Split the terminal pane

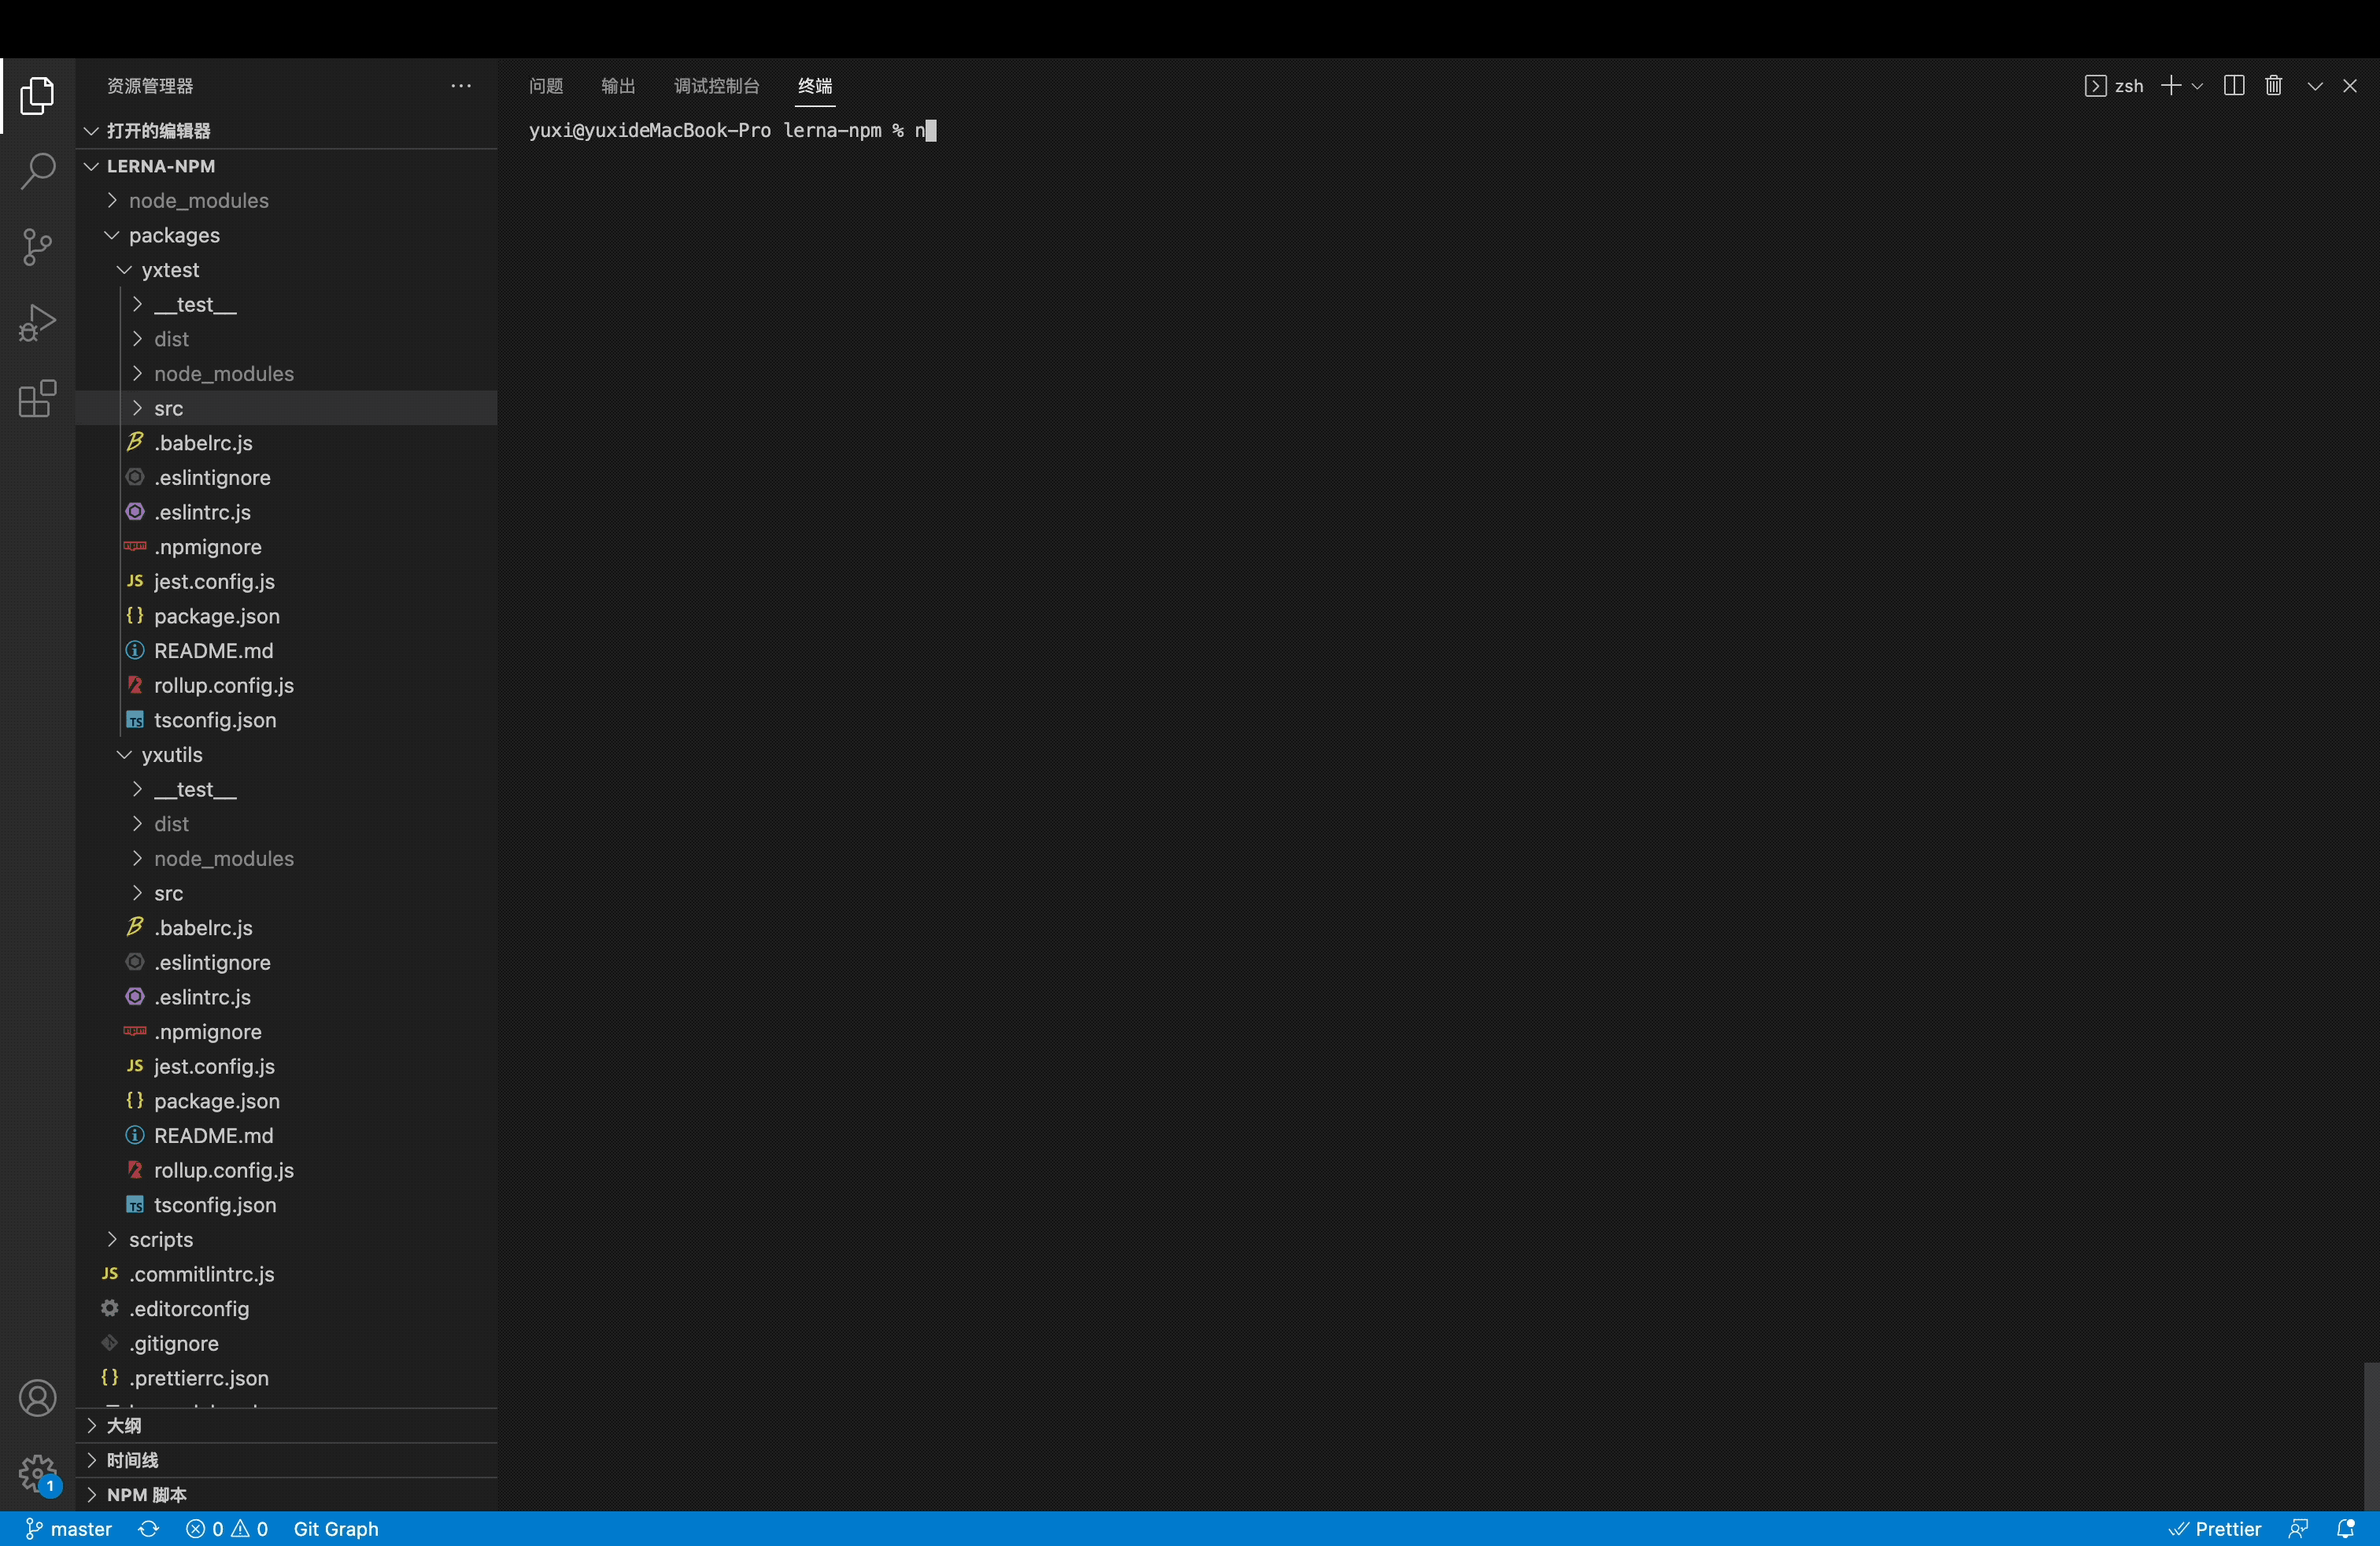point(2233,86)
